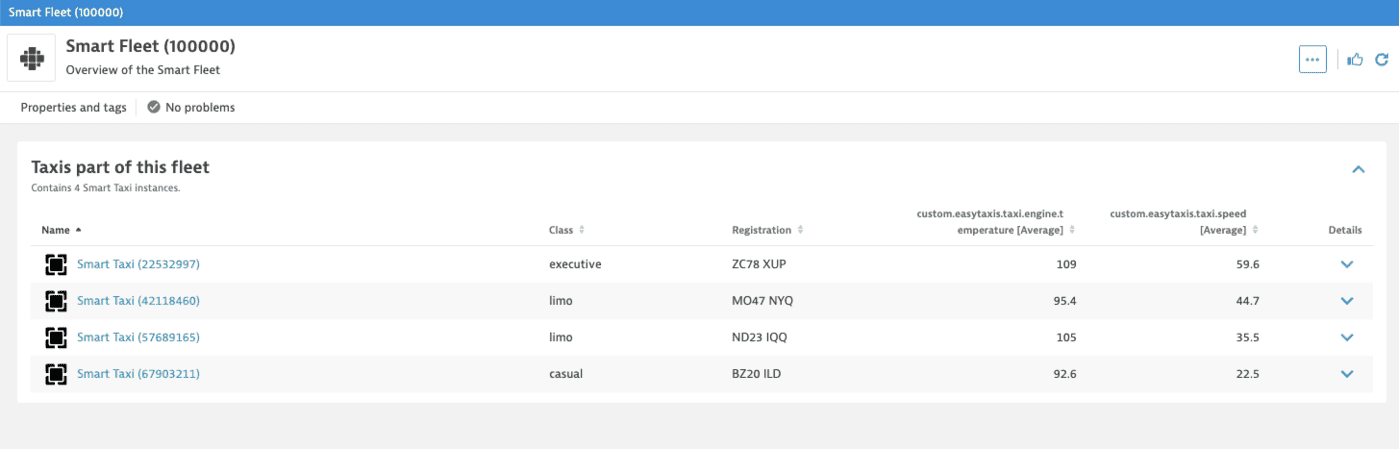Click engine temperature value 109
Screen dimensions: 1399x449
(x=1066, y=264)
